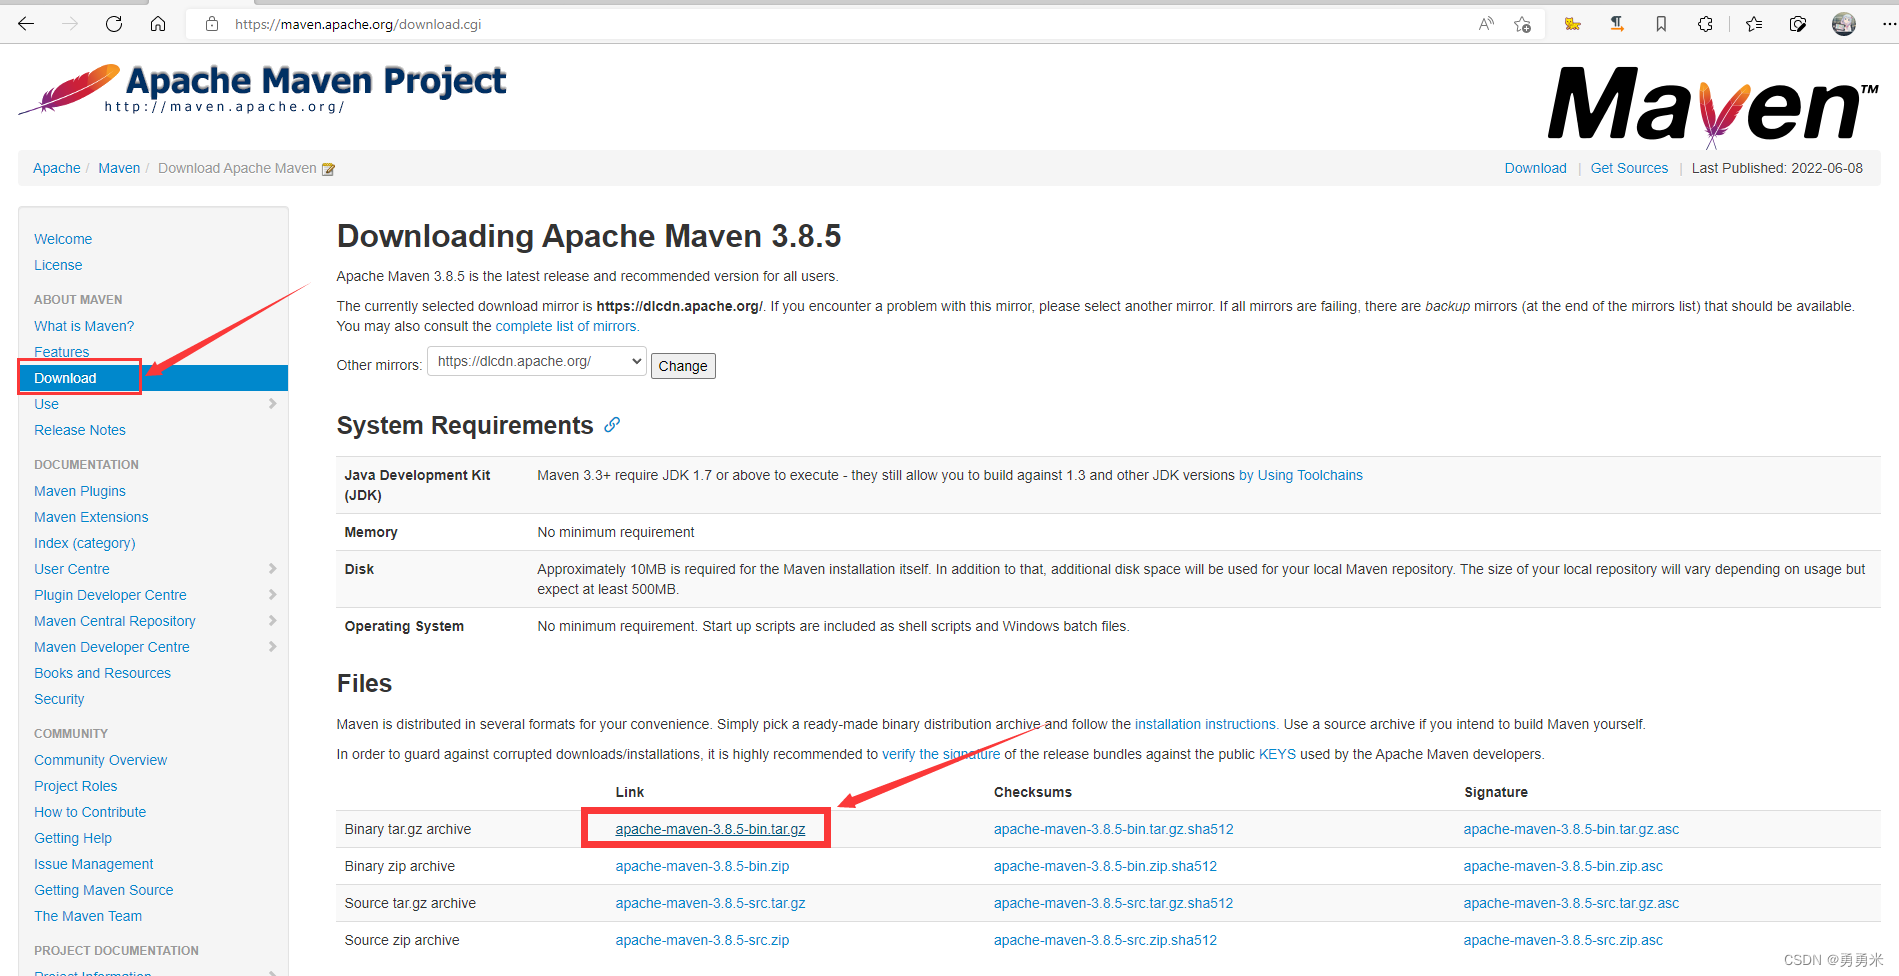Expand Maven Developer Centre chevron
1899x976 pixels.
pyautogui.click(x=272, y=647)
